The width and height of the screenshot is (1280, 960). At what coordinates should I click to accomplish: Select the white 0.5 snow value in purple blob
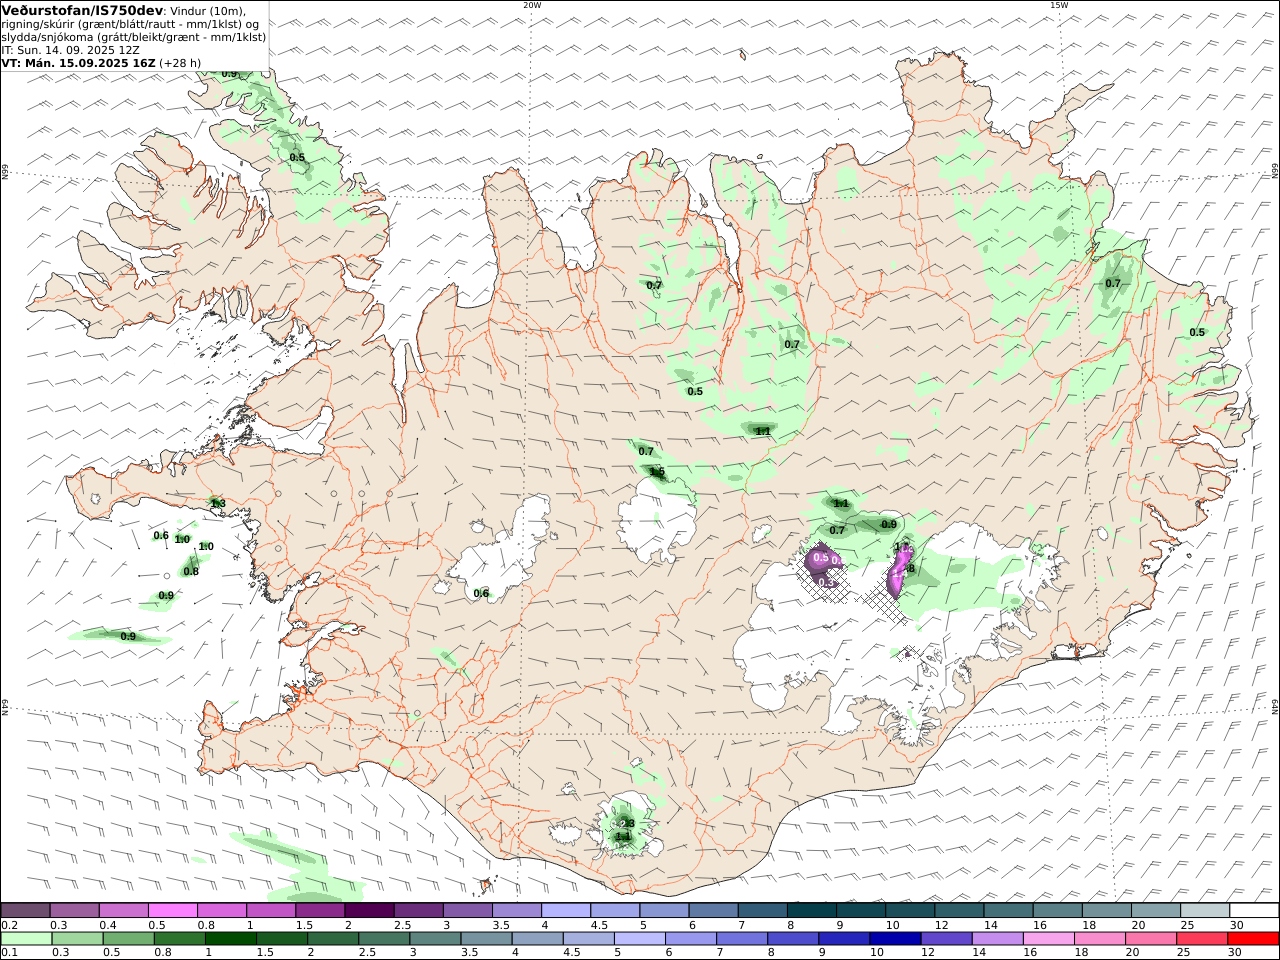coord(821,557)
